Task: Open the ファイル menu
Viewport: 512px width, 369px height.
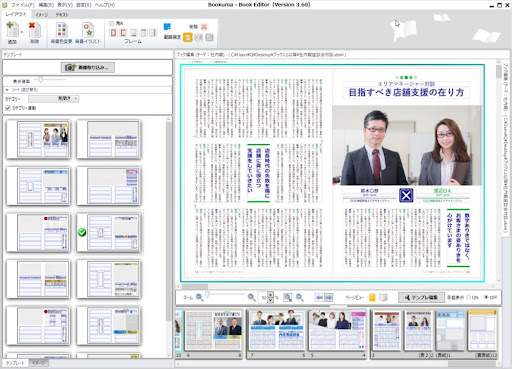Action: click(23, 5)
